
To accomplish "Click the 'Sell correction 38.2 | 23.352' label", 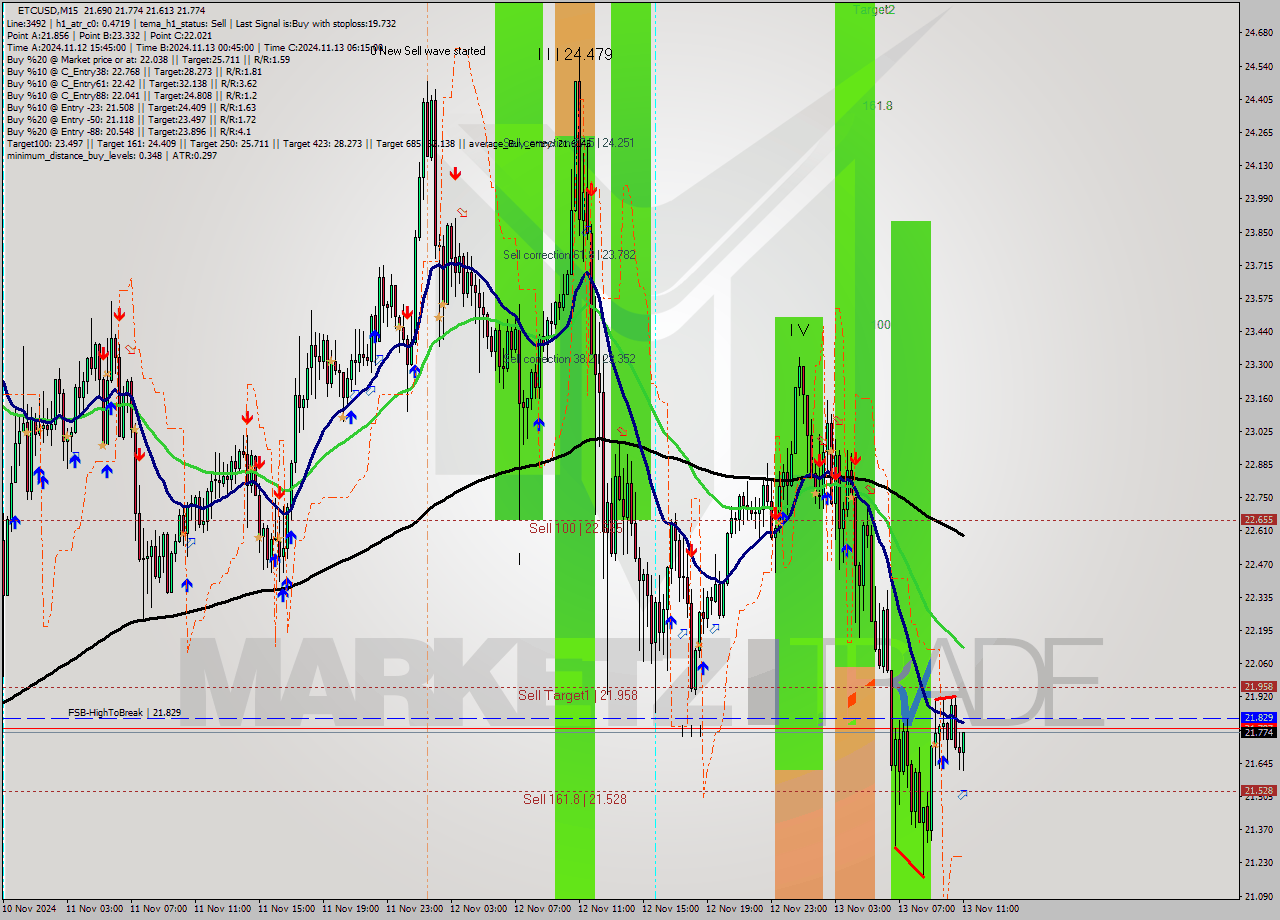I will click(569, 359).
